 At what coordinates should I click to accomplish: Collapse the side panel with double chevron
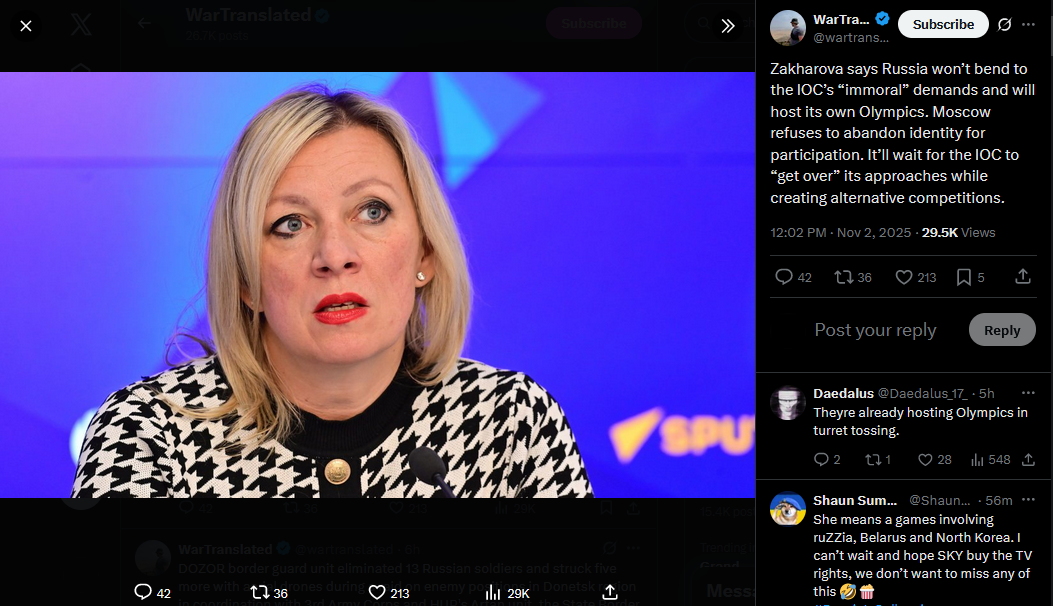[x=728, y=26]
